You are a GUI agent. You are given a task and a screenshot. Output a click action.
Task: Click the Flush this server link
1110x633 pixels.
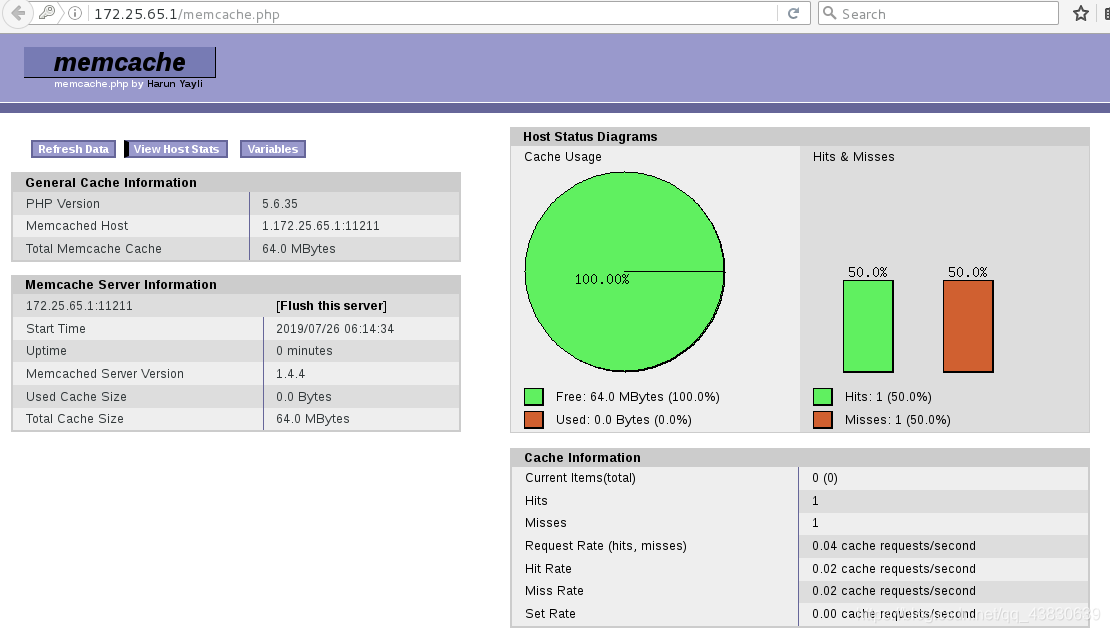(x=331, y=306)
